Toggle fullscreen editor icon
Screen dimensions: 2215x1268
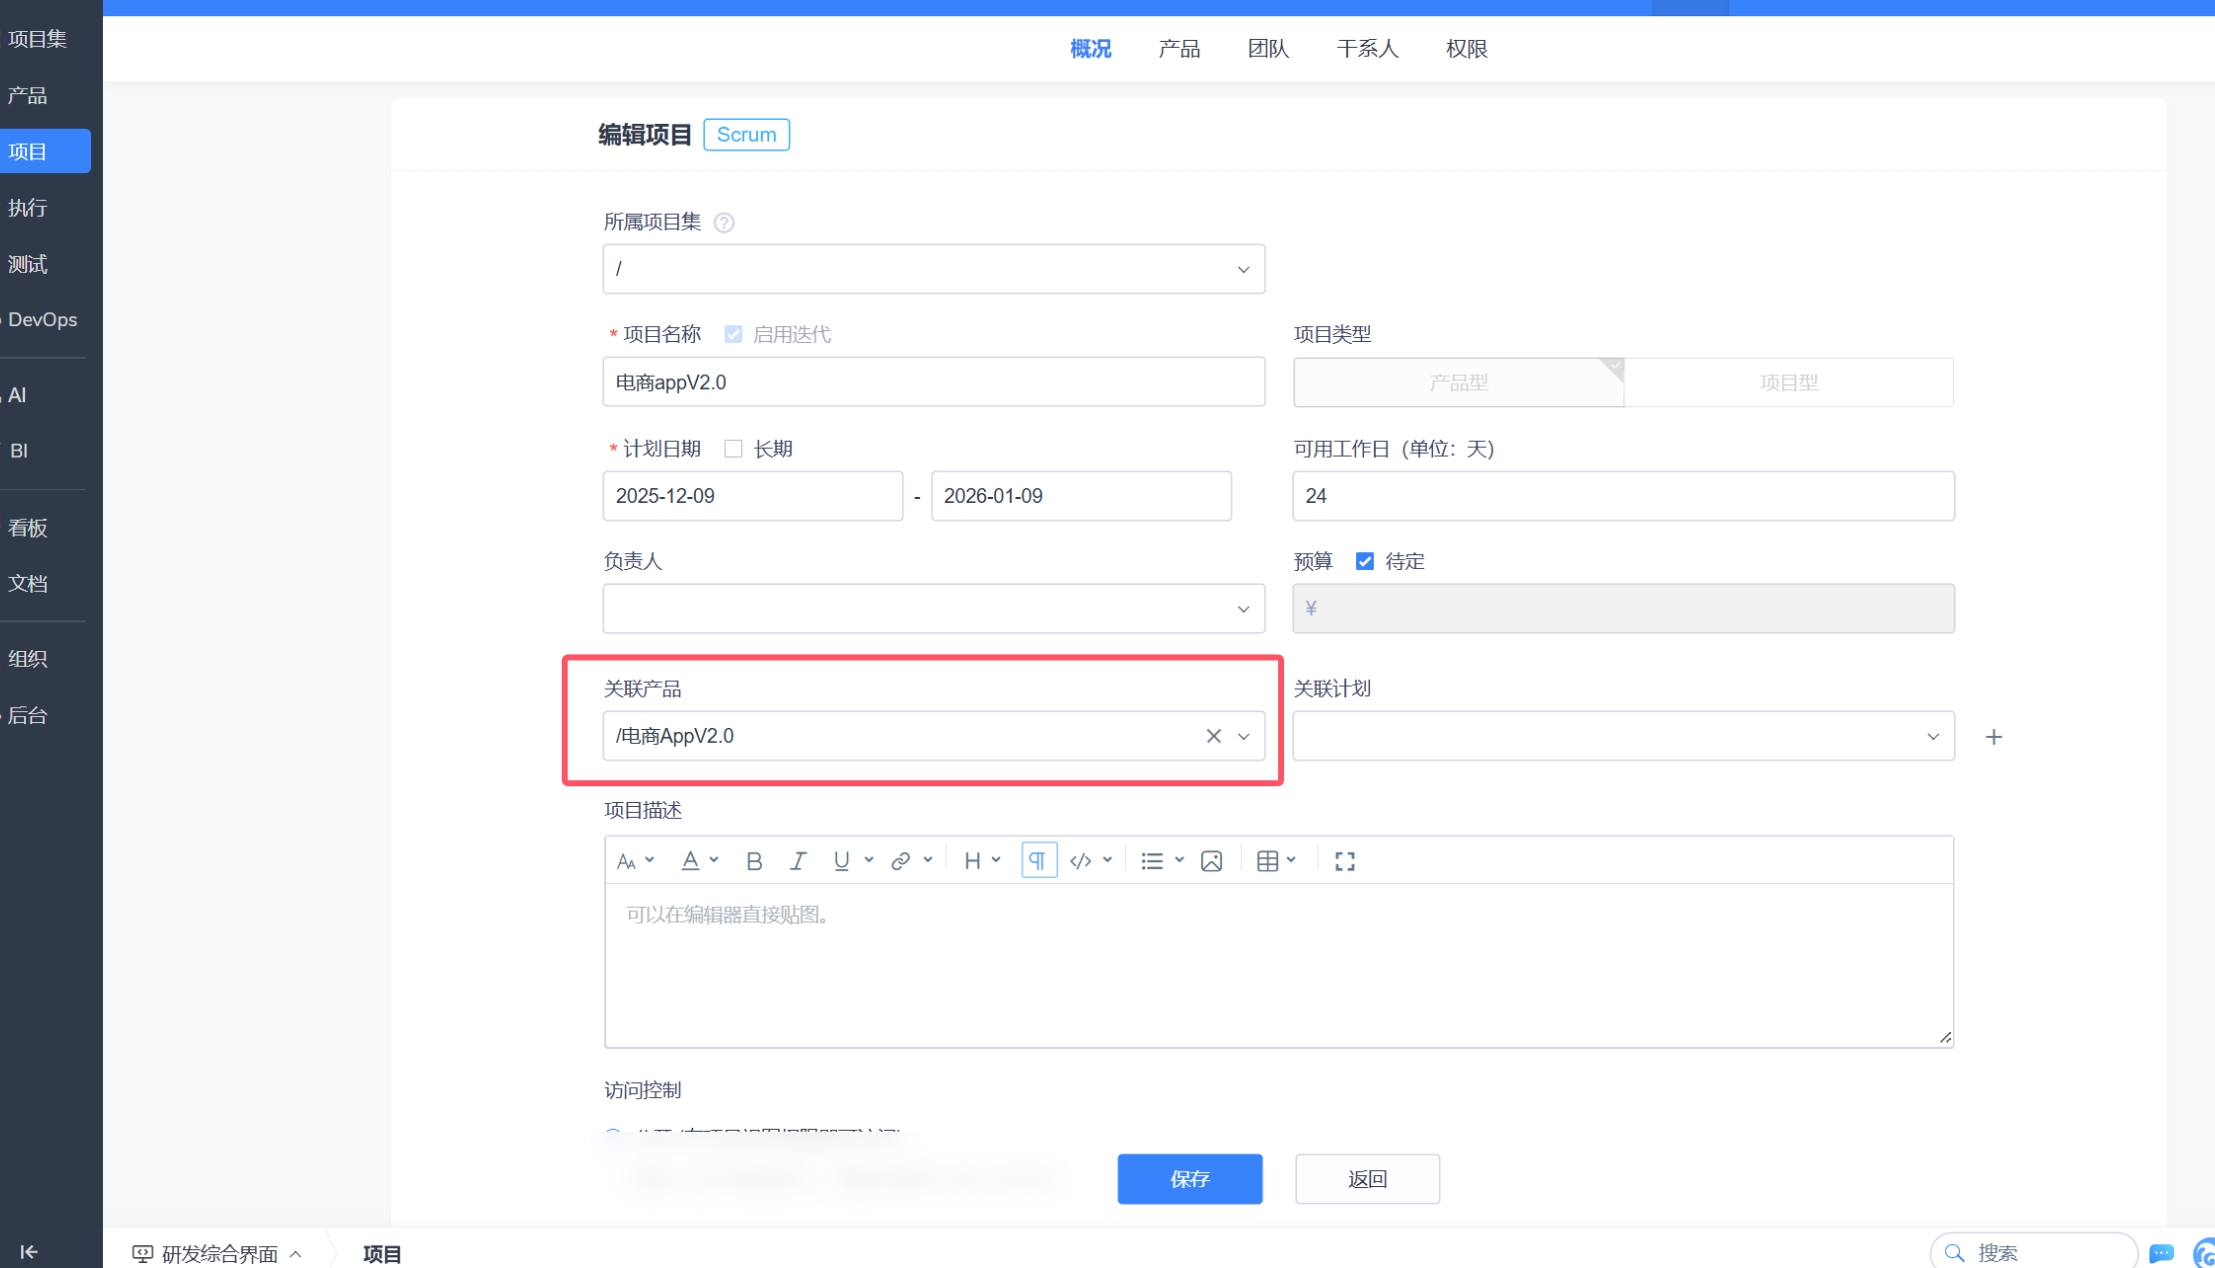click(1344, 861)
